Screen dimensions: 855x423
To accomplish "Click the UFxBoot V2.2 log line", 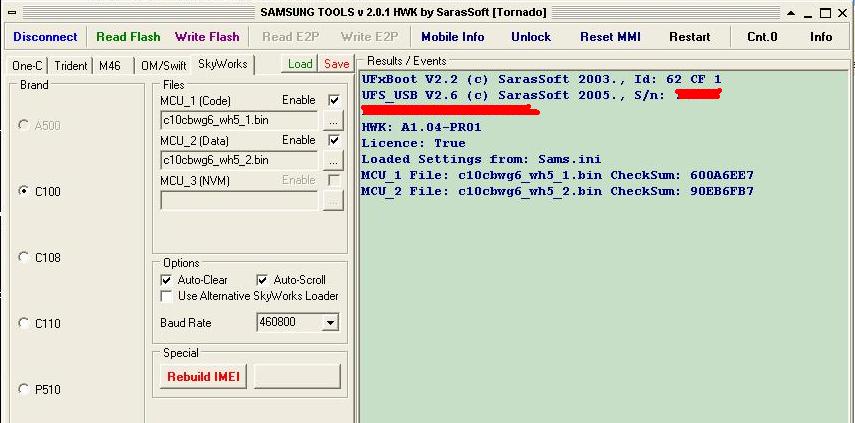I will (x=541, y=80).
